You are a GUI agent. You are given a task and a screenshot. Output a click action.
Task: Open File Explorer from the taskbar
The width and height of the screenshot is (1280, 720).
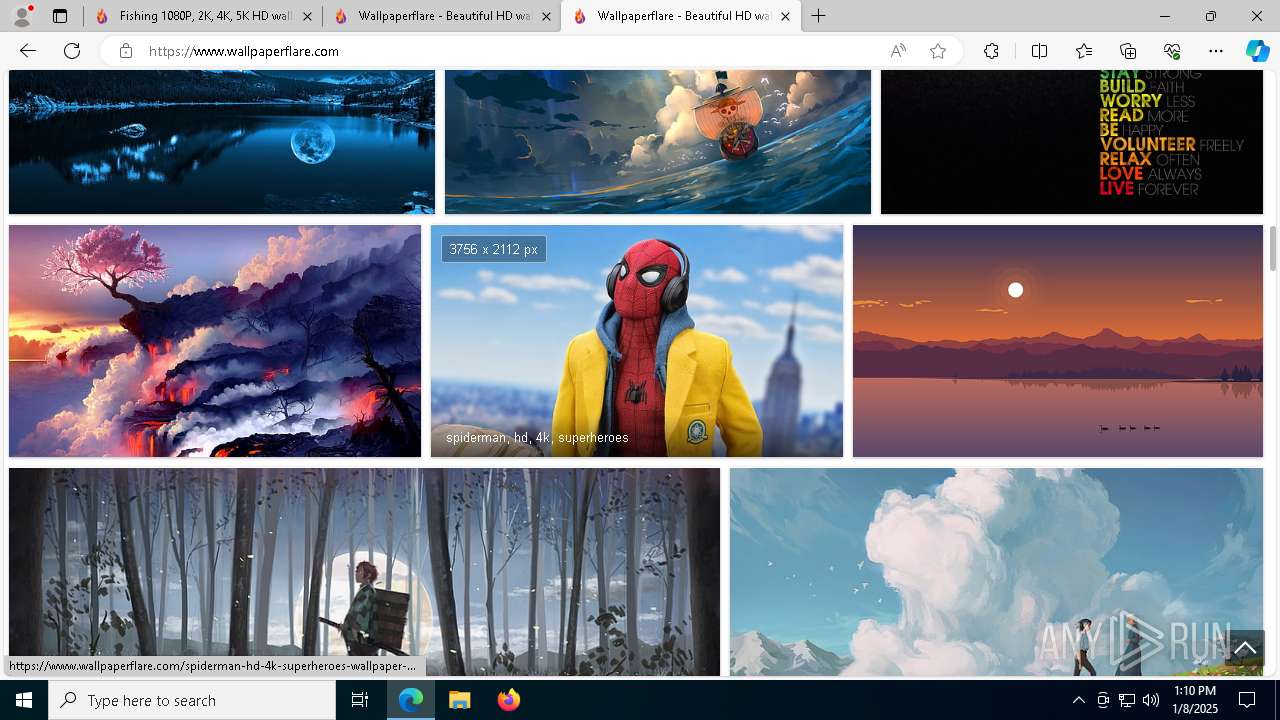(x=459, y=700)
